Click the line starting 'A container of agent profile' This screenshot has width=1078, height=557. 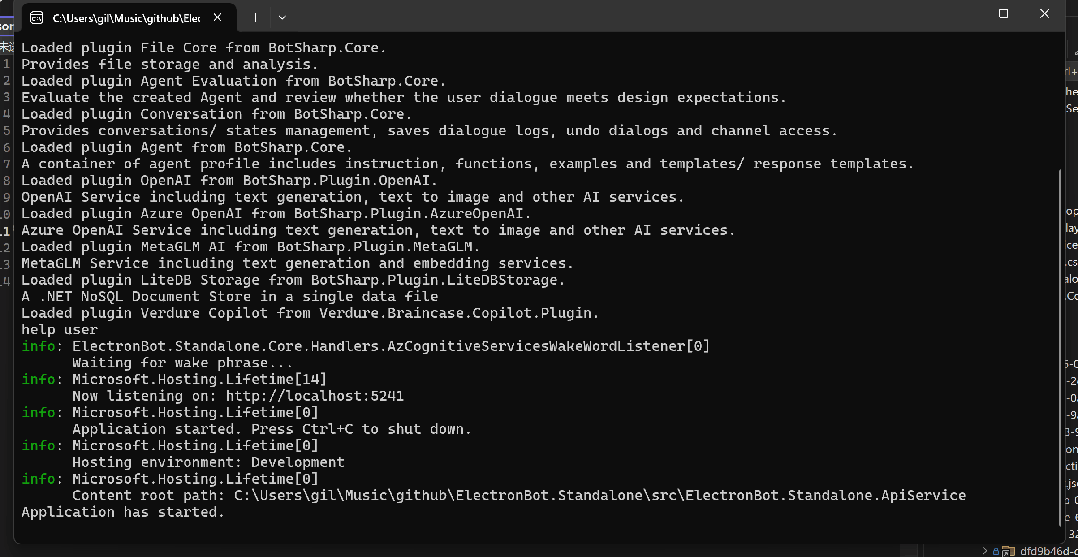(468, 164)
